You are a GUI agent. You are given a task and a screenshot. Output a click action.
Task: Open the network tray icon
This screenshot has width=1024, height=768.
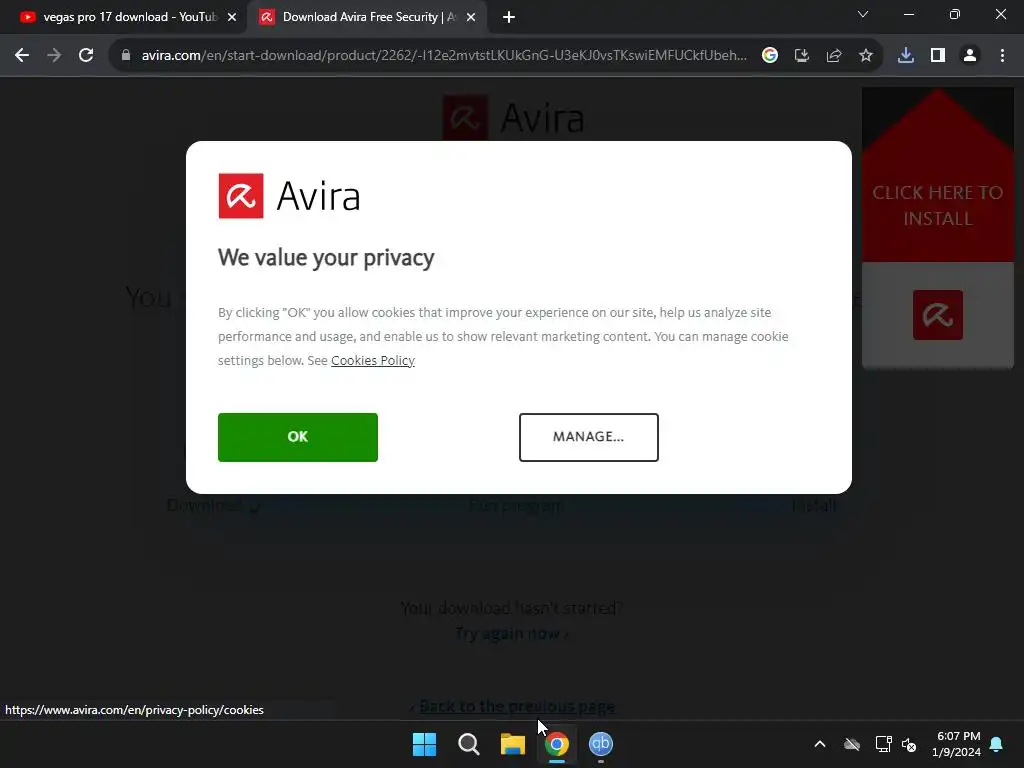click(x=884, y=744)
